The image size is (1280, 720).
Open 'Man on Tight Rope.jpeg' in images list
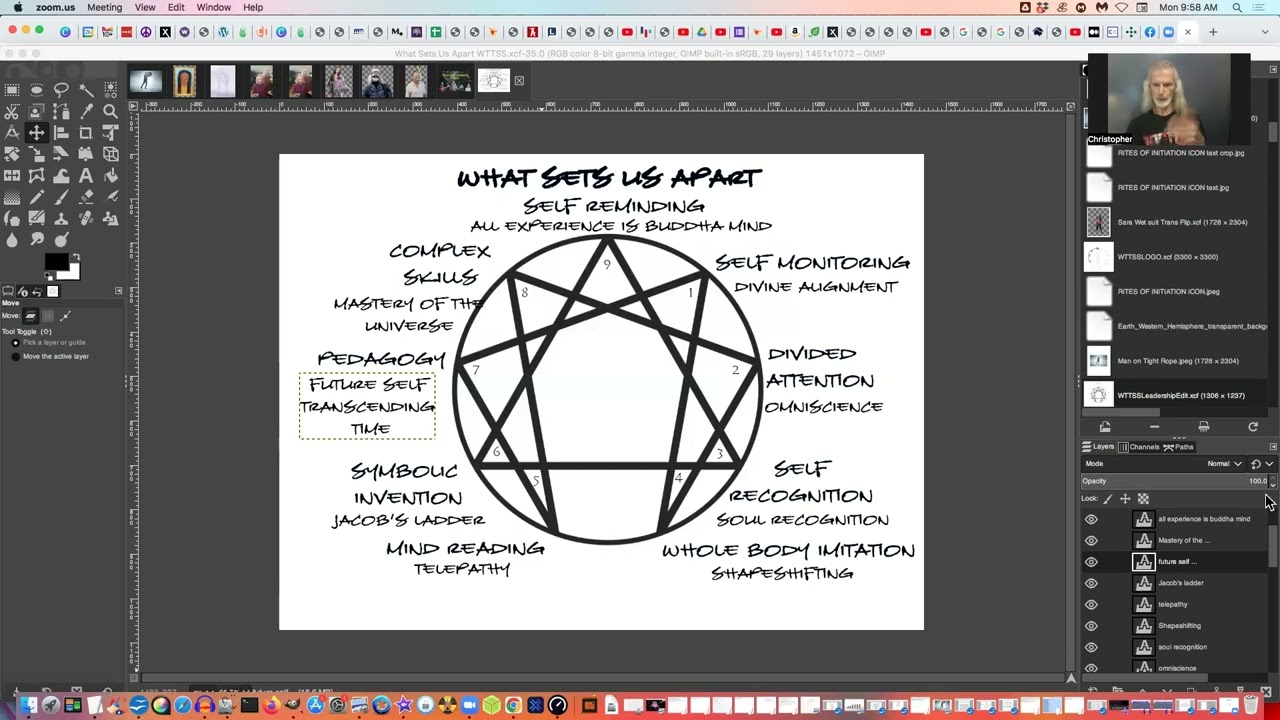pos(1178,361)
